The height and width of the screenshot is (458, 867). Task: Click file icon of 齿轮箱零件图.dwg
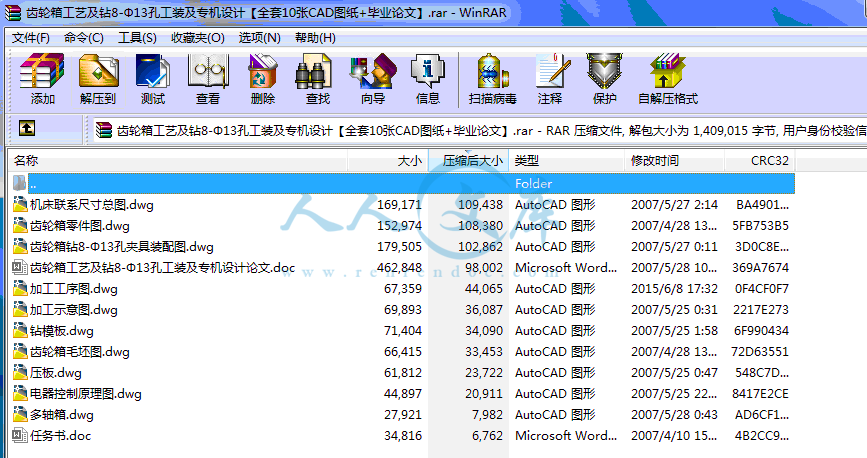pyautogui.click(x=20, y=226)
